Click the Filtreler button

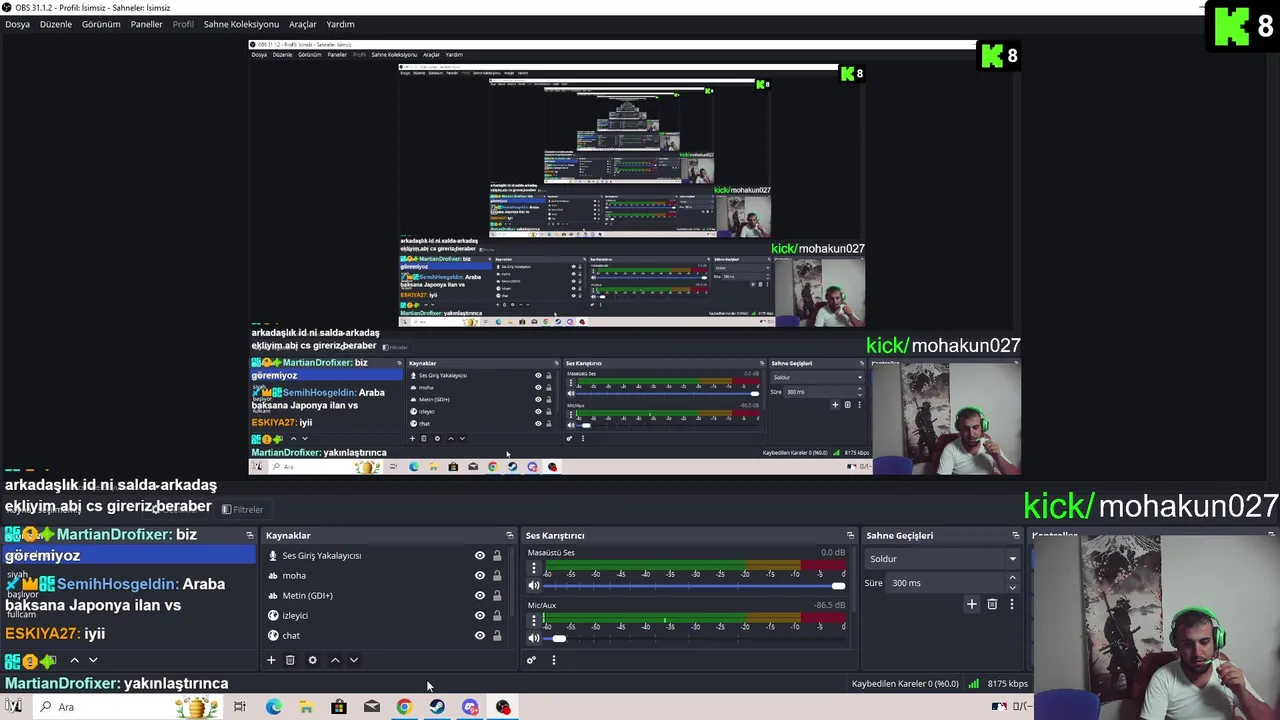tap(242, 510)
